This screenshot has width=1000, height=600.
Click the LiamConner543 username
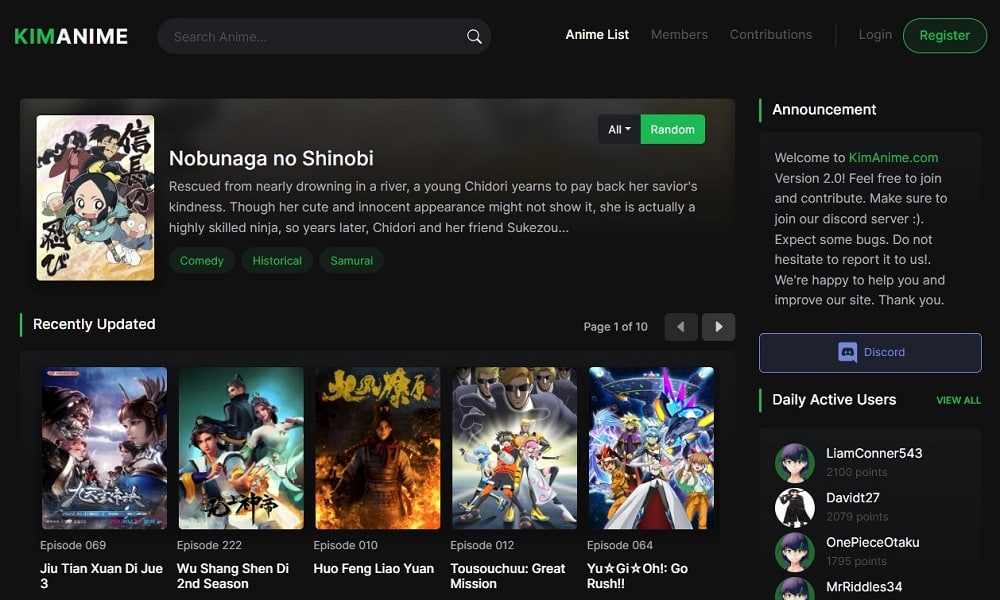tap(874, 453)
